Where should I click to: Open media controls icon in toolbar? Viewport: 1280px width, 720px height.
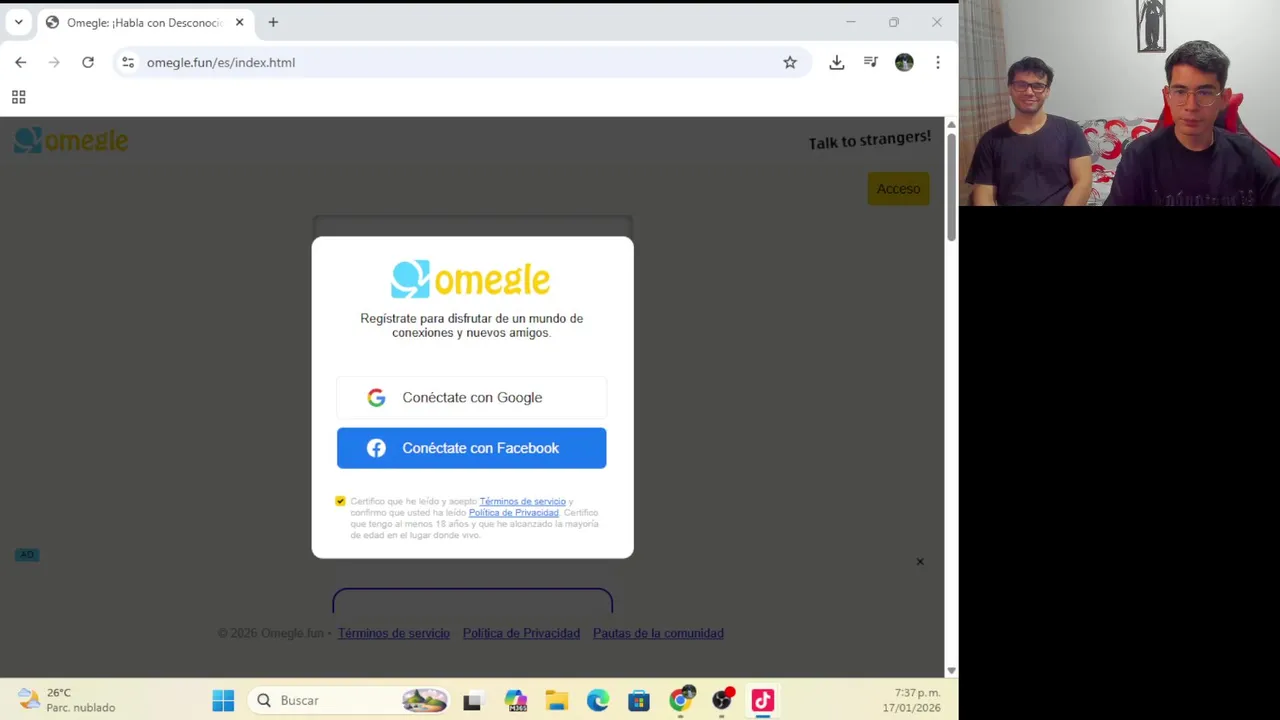(871, 62)
